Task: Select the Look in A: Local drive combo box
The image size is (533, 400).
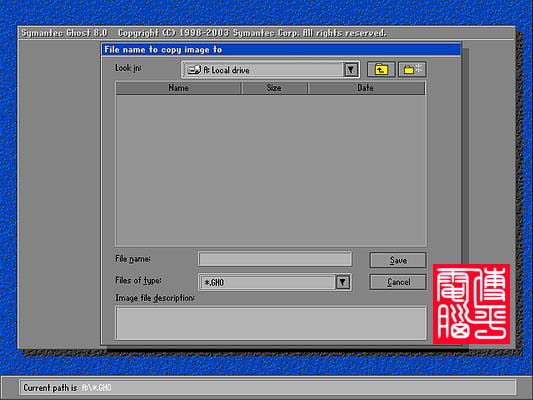Action: tap(271, 70)
